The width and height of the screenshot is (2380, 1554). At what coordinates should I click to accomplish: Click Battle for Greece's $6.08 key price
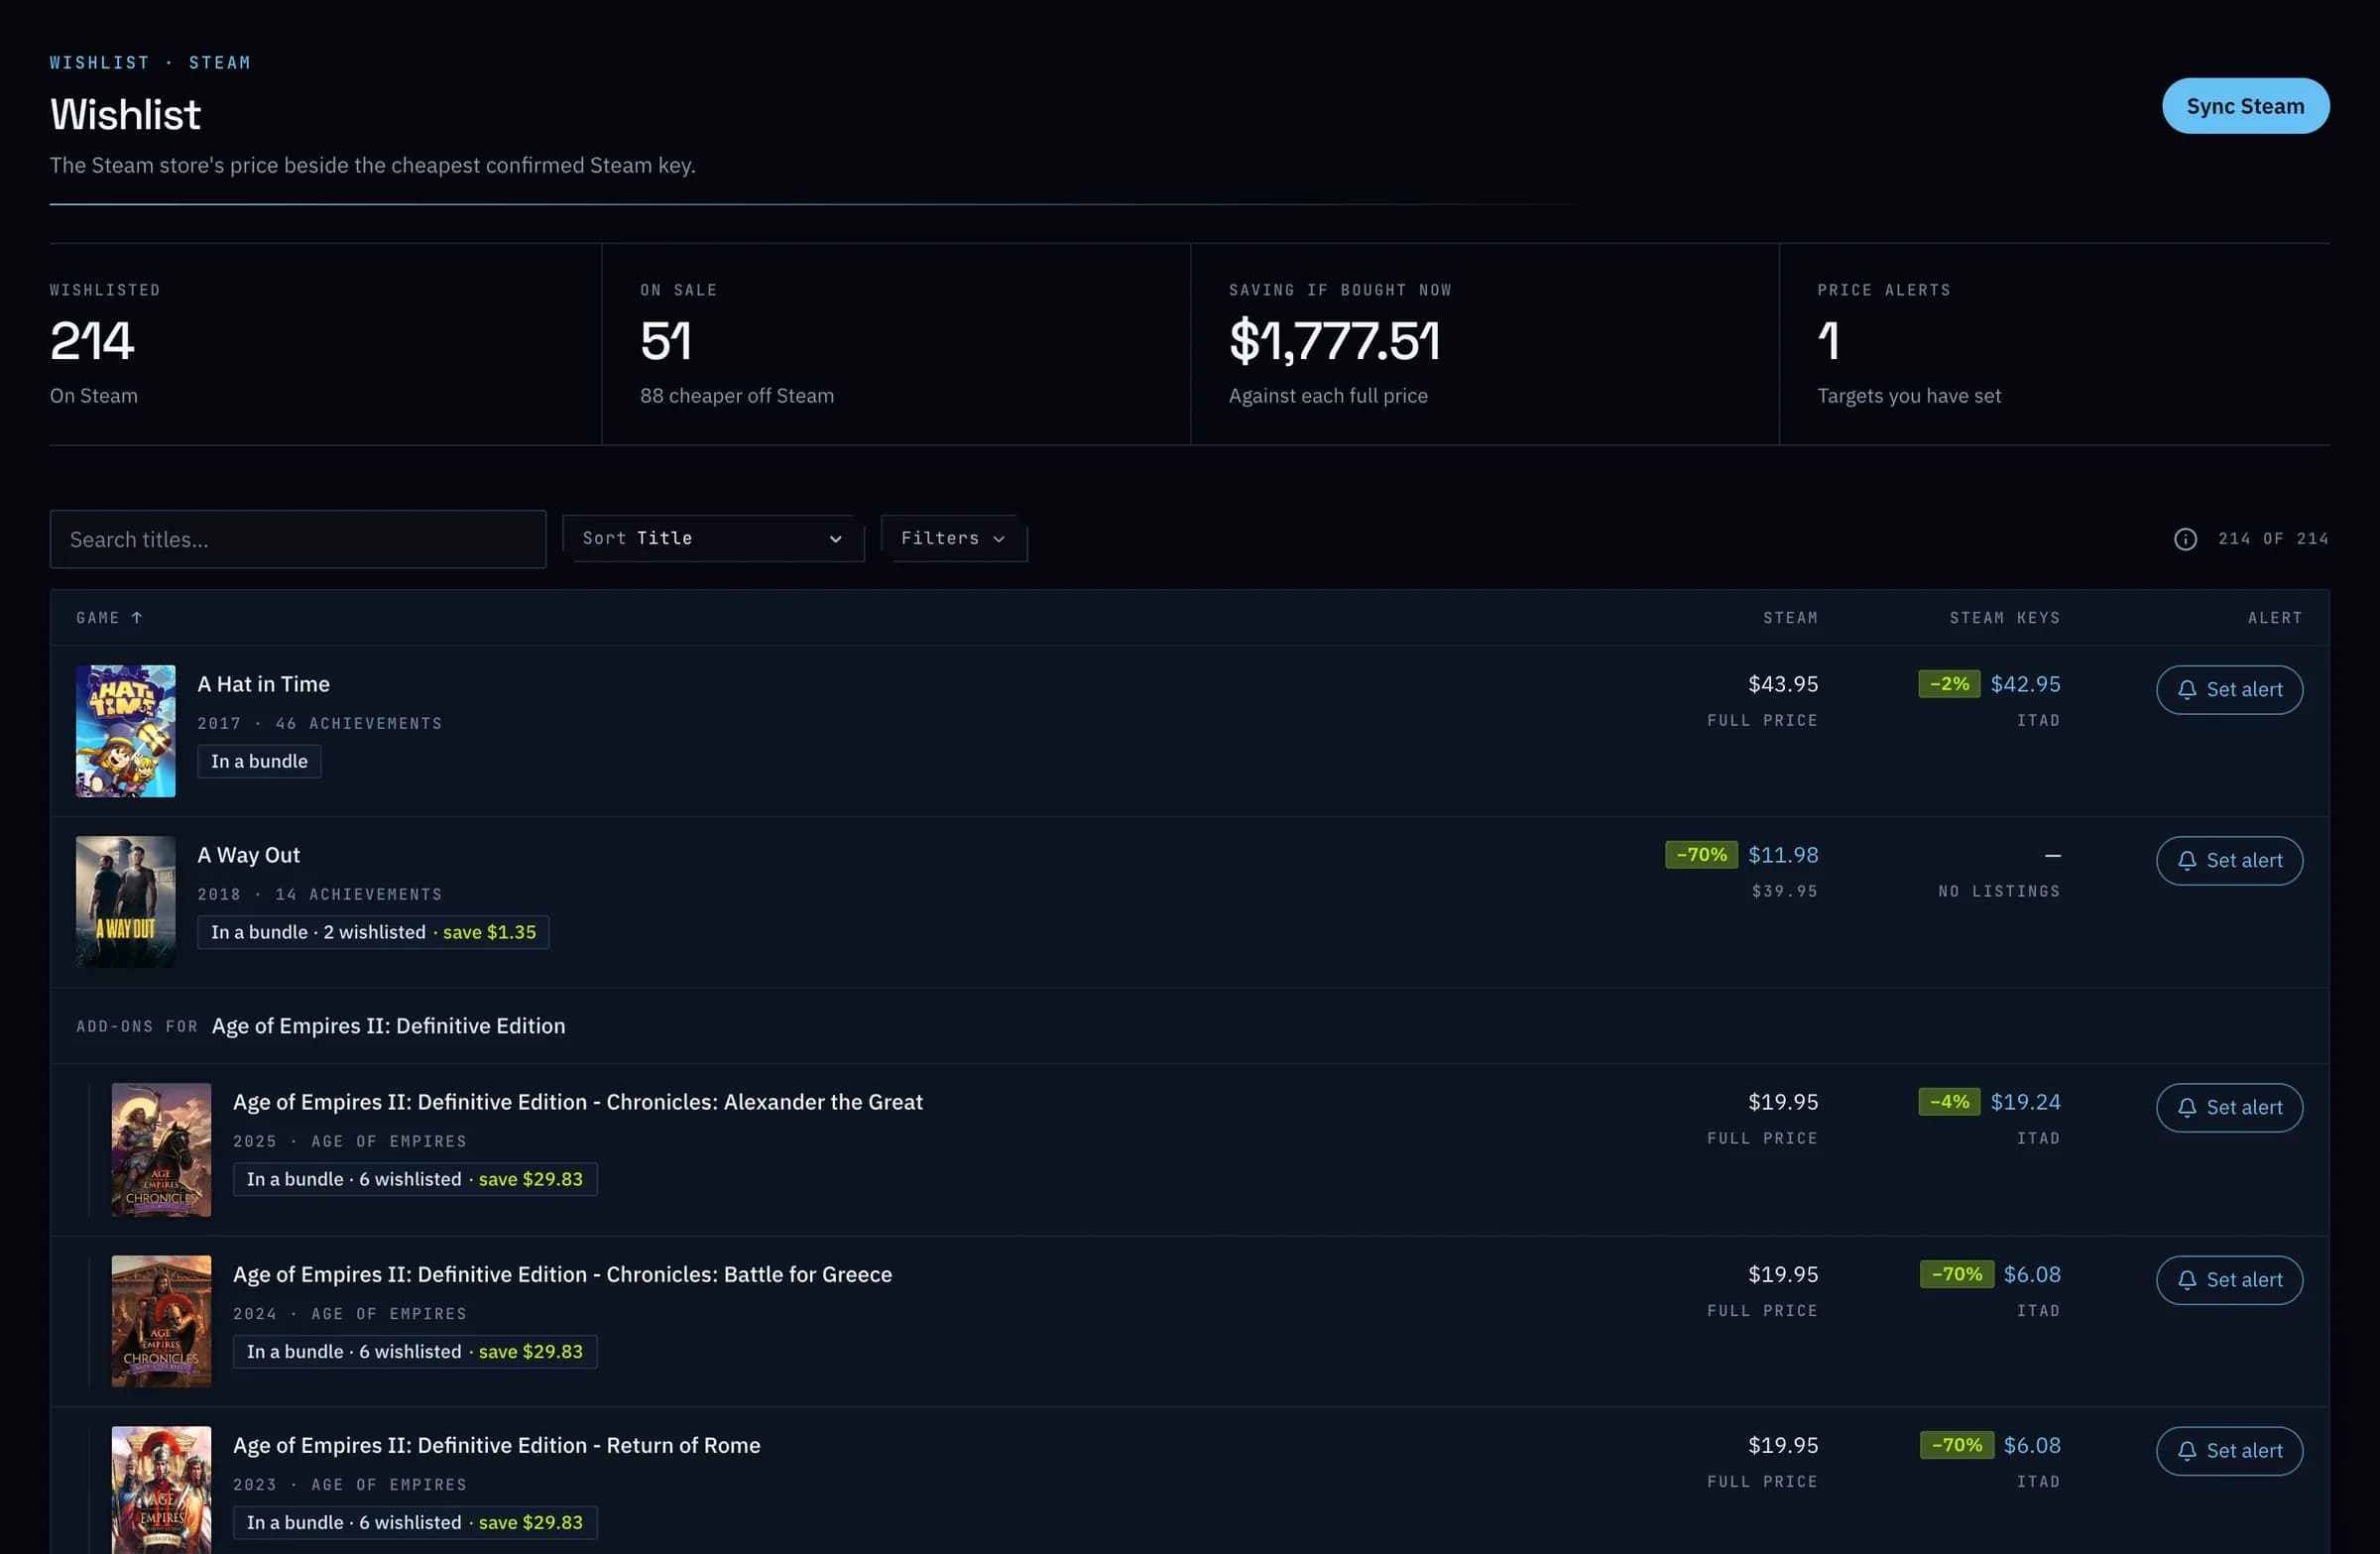tap(2032, 1274)
